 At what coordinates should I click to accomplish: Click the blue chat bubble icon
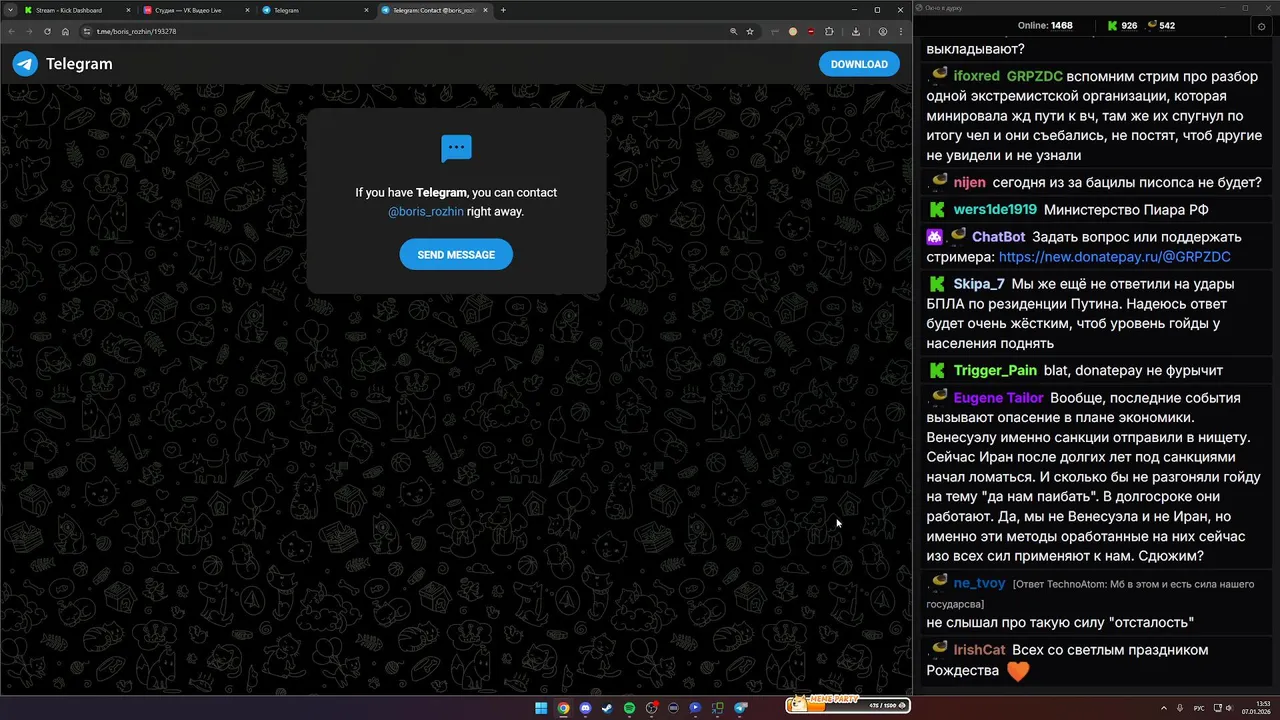[456, 148]
